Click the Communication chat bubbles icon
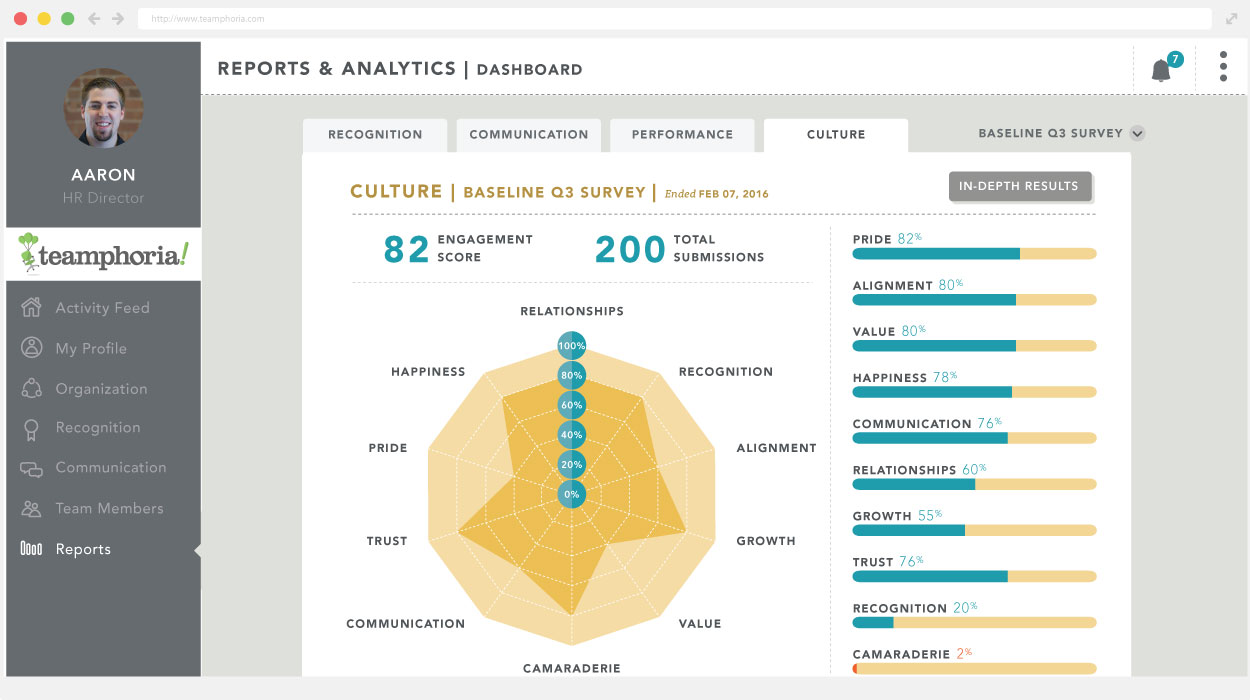The width and height of the screenshot is (1250, 700). [32, 468]
